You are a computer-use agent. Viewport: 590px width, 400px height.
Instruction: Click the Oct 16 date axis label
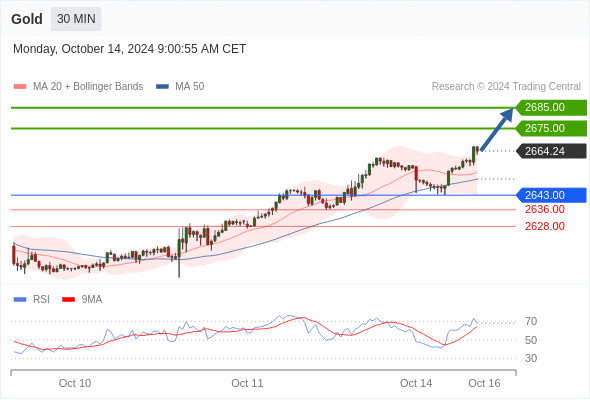484,383
